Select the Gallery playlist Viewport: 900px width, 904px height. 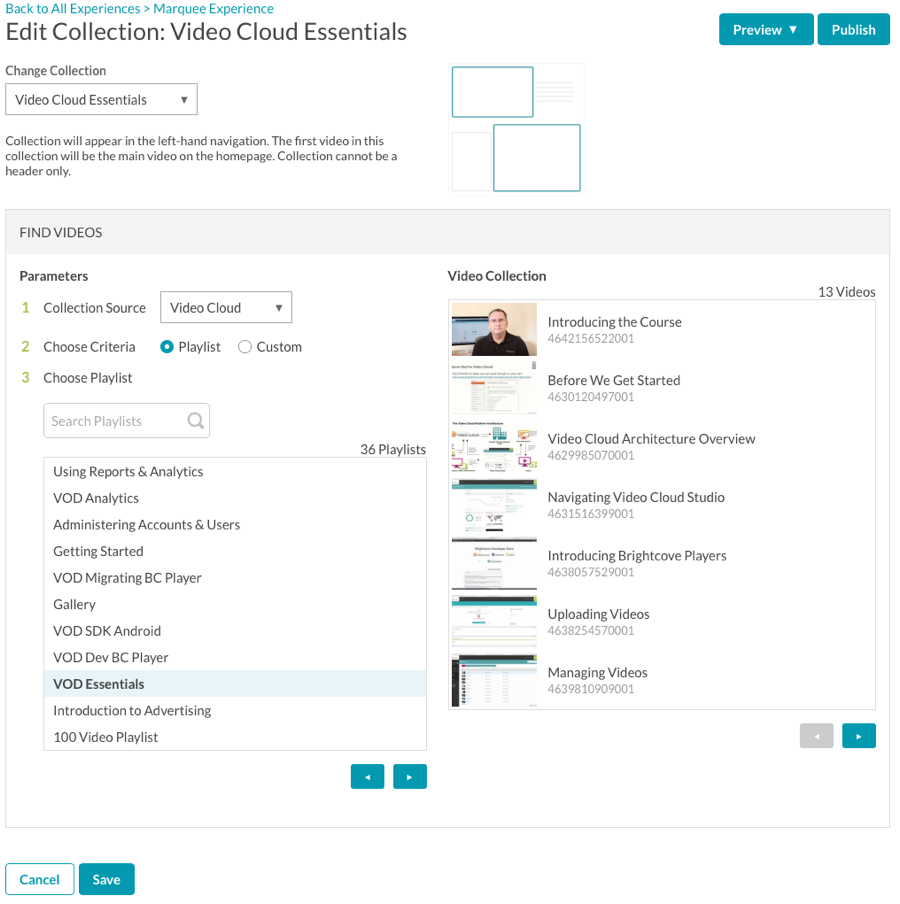(235, 604)
